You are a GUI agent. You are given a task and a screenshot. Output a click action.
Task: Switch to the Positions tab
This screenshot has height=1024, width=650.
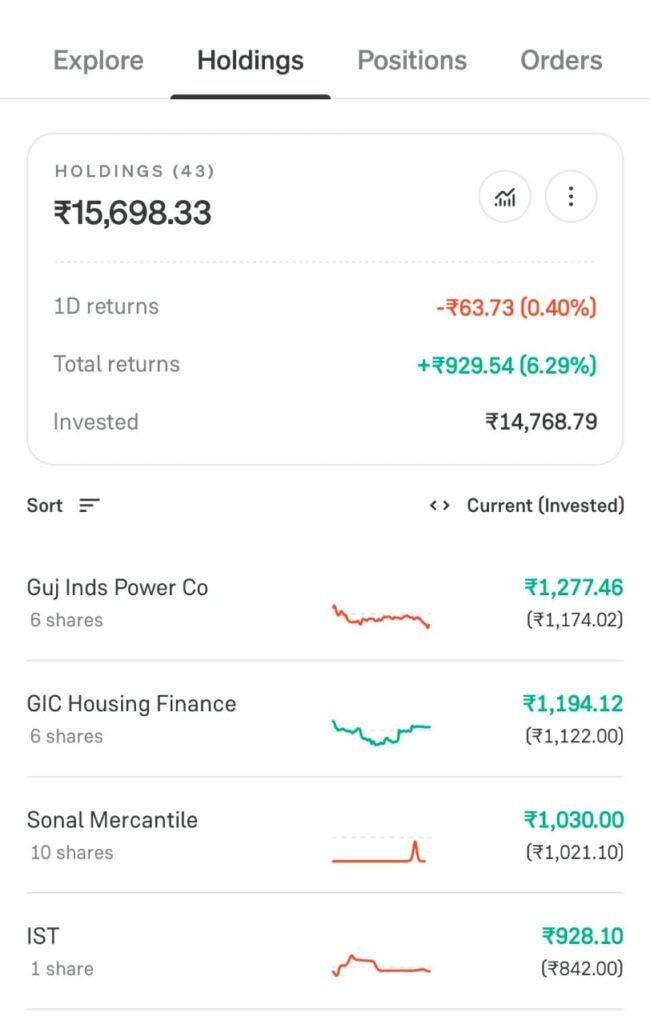click(412, 60)
